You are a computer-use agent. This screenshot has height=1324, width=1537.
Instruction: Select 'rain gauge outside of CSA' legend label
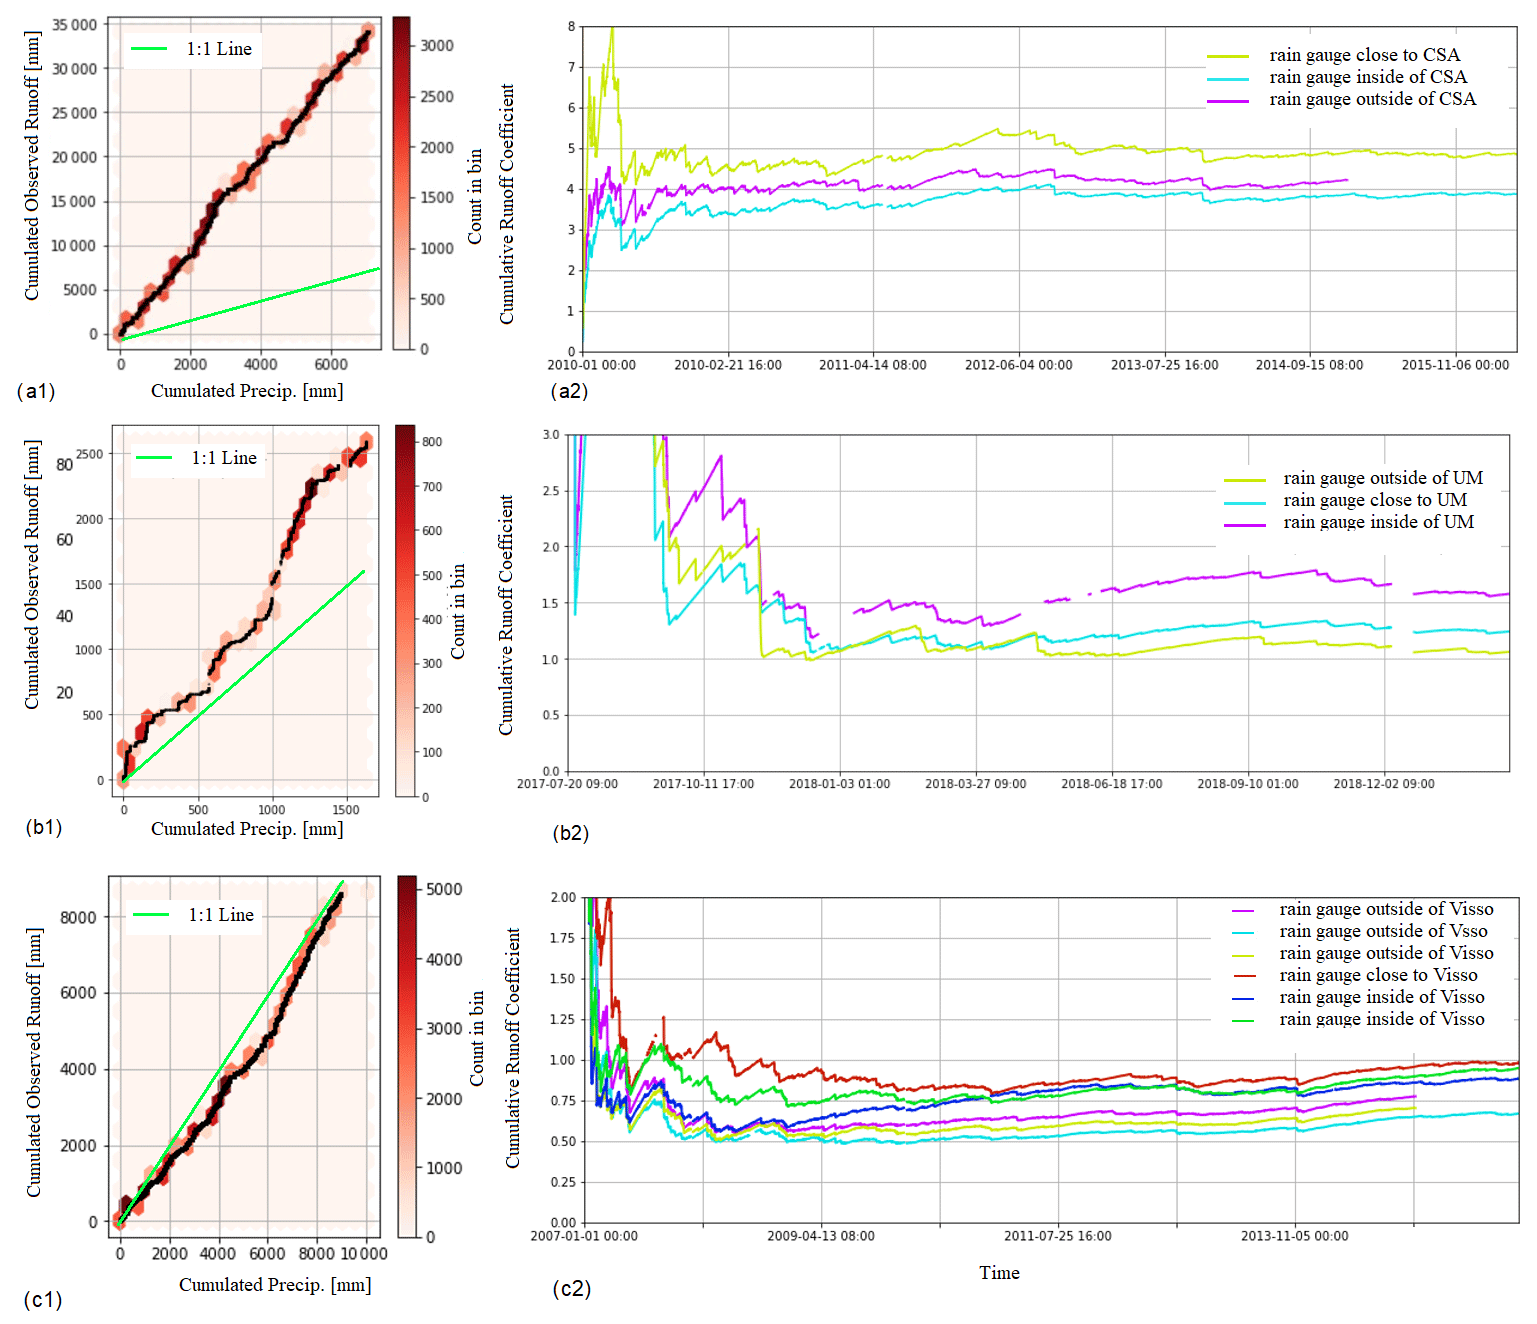(x=1372, y=99)
